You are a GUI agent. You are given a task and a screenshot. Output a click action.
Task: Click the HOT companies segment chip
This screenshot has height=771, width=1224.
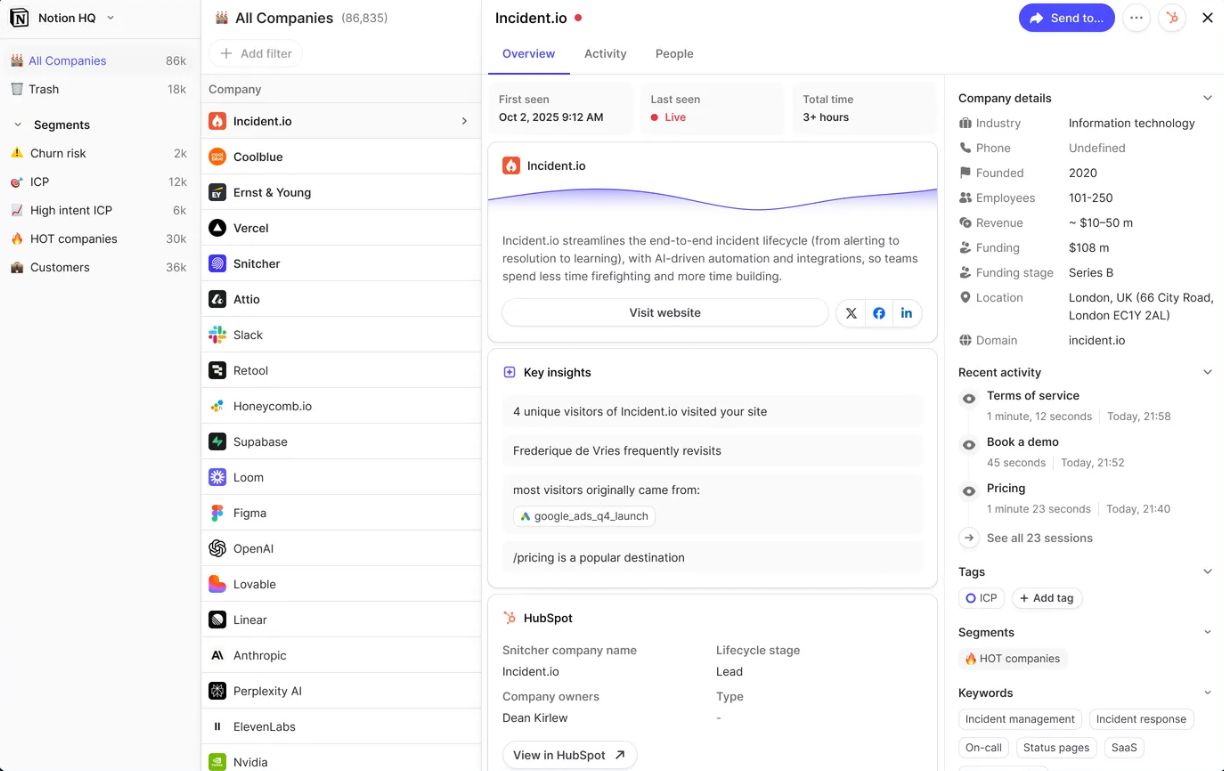1012,659
